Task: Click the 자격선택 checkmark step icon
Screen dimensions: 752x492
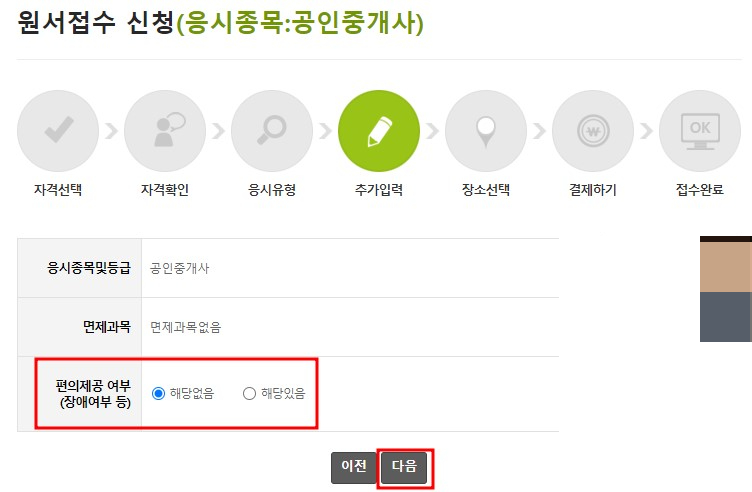Action: pyautogui.click(x=58, y=131)
